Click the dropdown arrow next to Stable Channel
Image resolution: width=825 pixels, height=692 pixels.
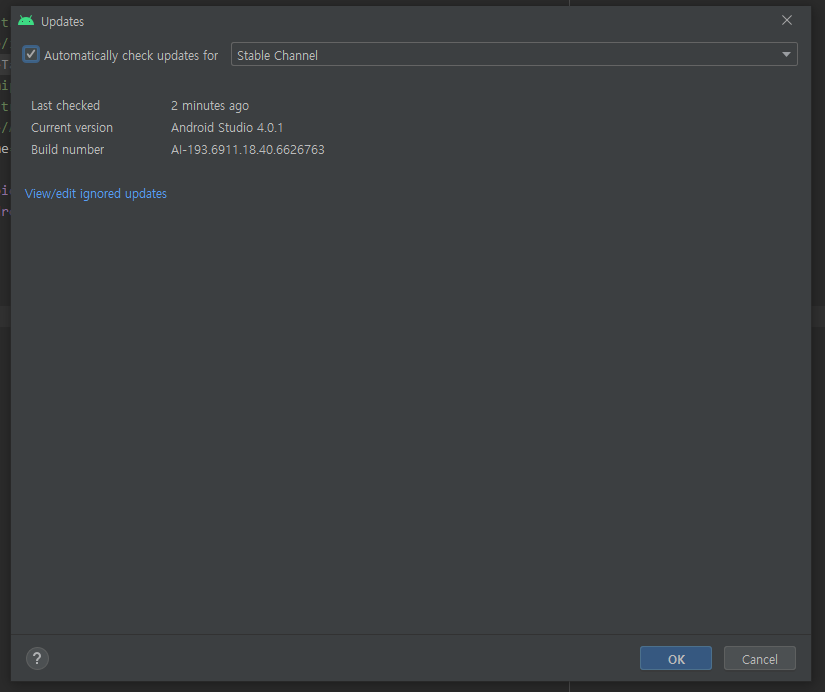point(786,54)
